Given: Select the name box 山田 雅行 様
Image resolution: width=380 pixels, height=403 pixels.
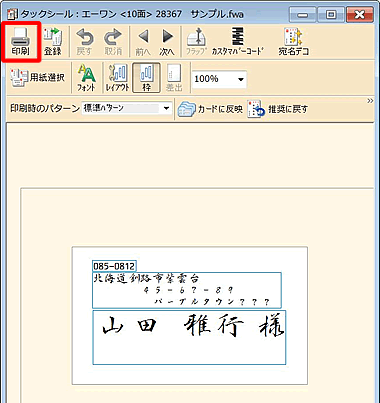Looking at the screenshot, I should (x=189, y=337).
